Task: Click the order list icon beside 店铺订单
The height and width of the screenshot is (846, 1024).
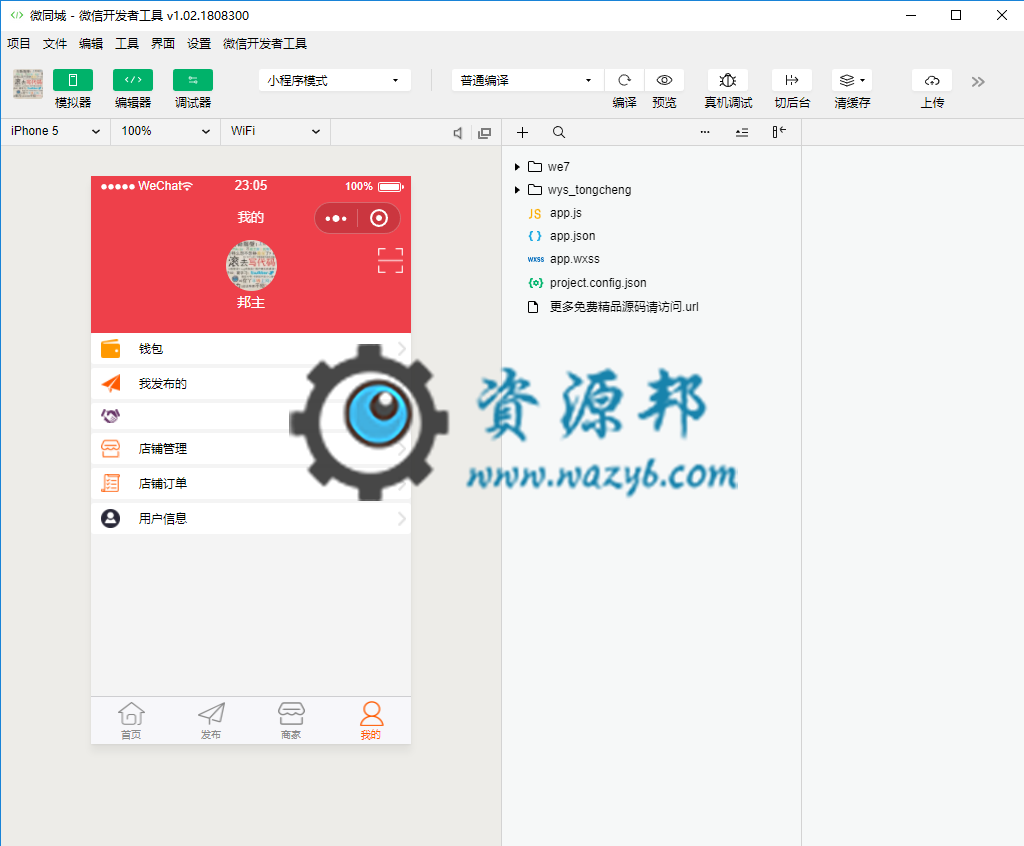Action: (110, 483)
